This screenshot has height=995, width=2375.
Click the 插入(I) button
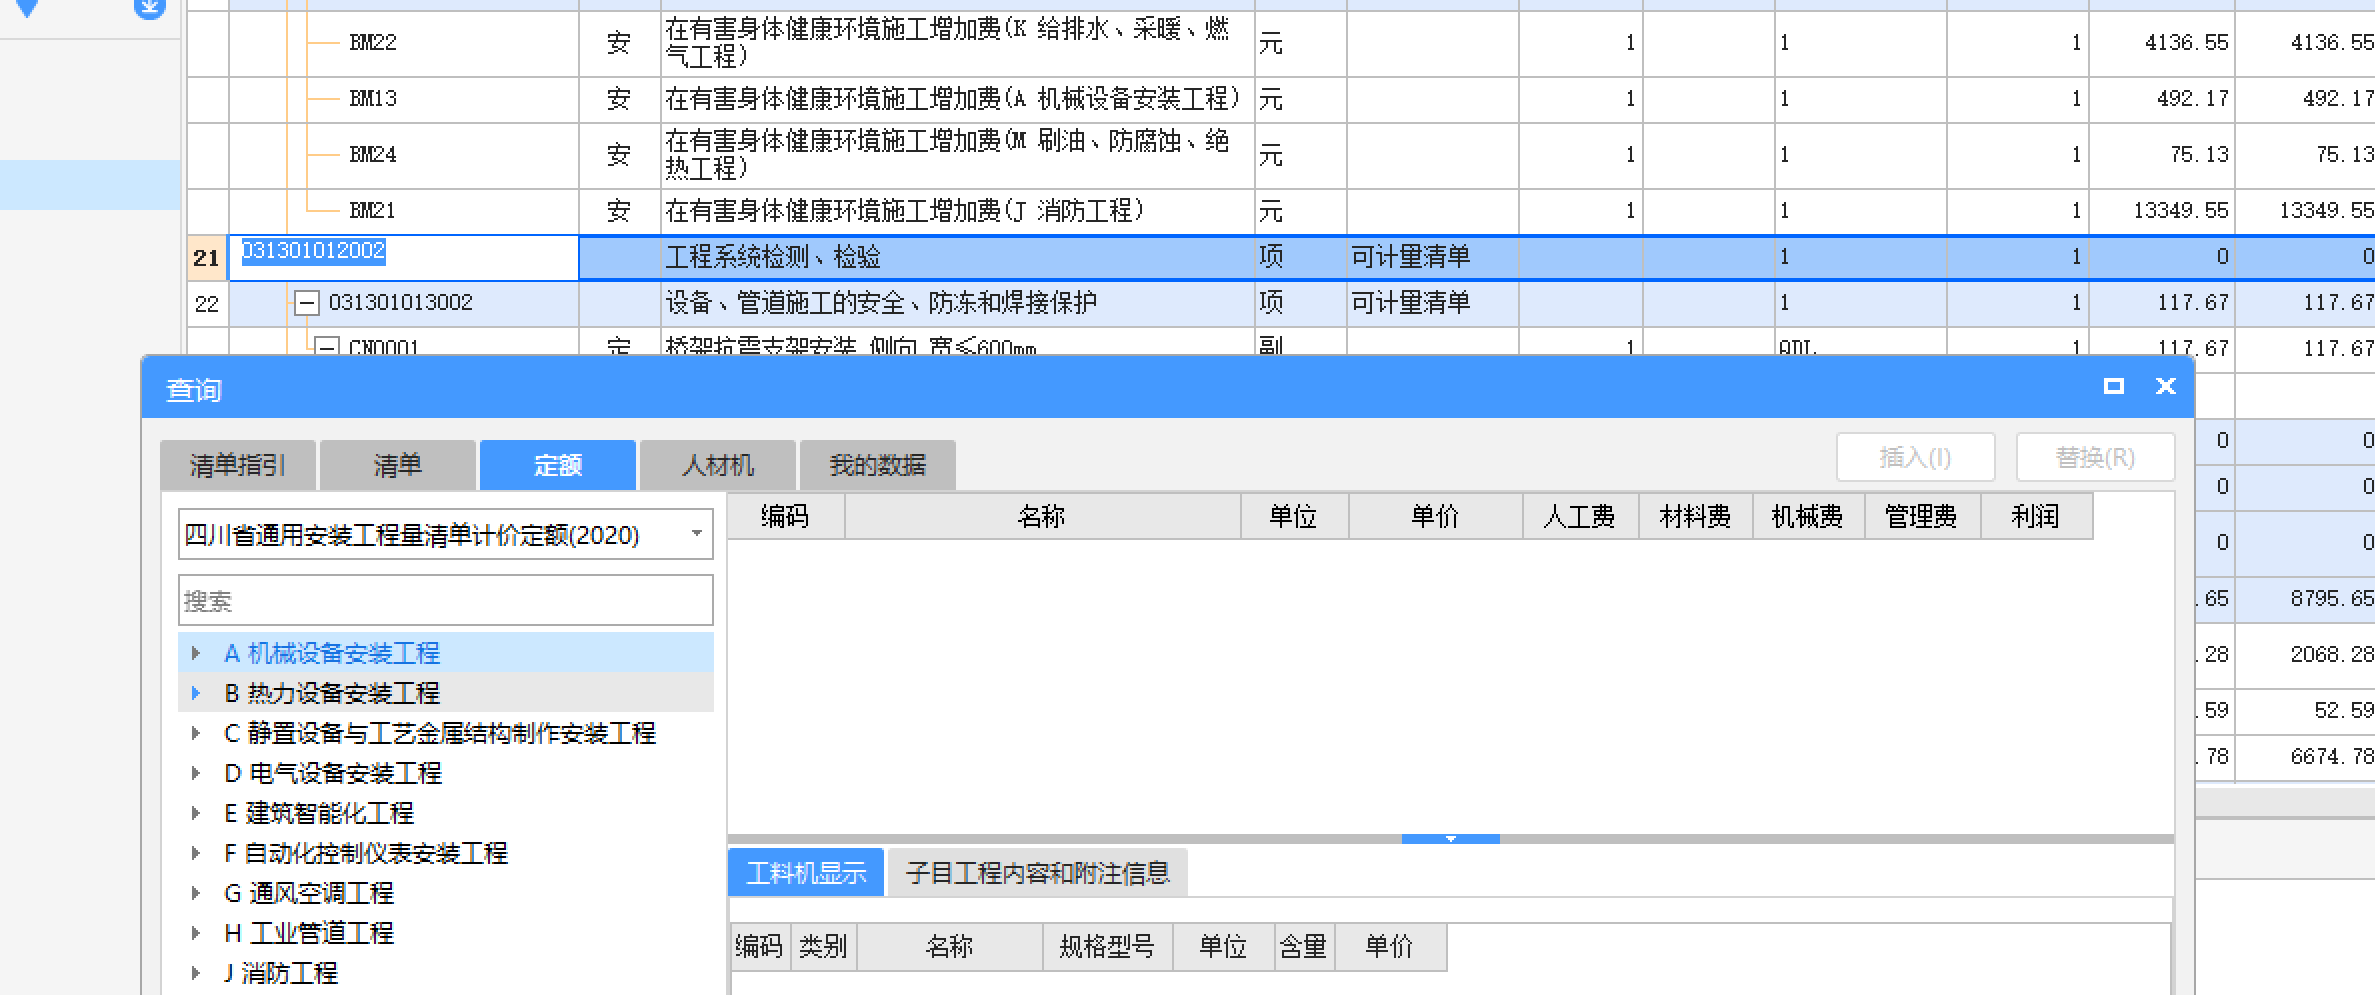coord(1915,458)
